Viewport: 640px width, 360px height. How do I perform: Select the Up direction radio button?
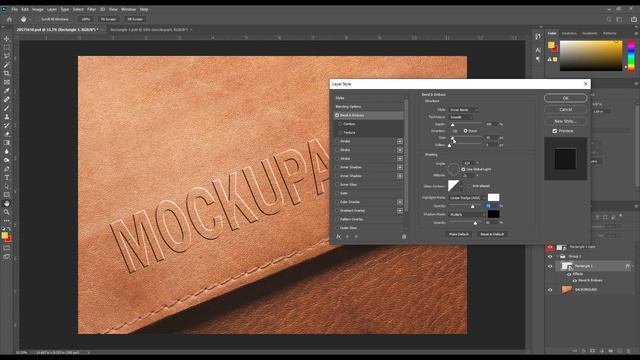(x=452, y=131)
